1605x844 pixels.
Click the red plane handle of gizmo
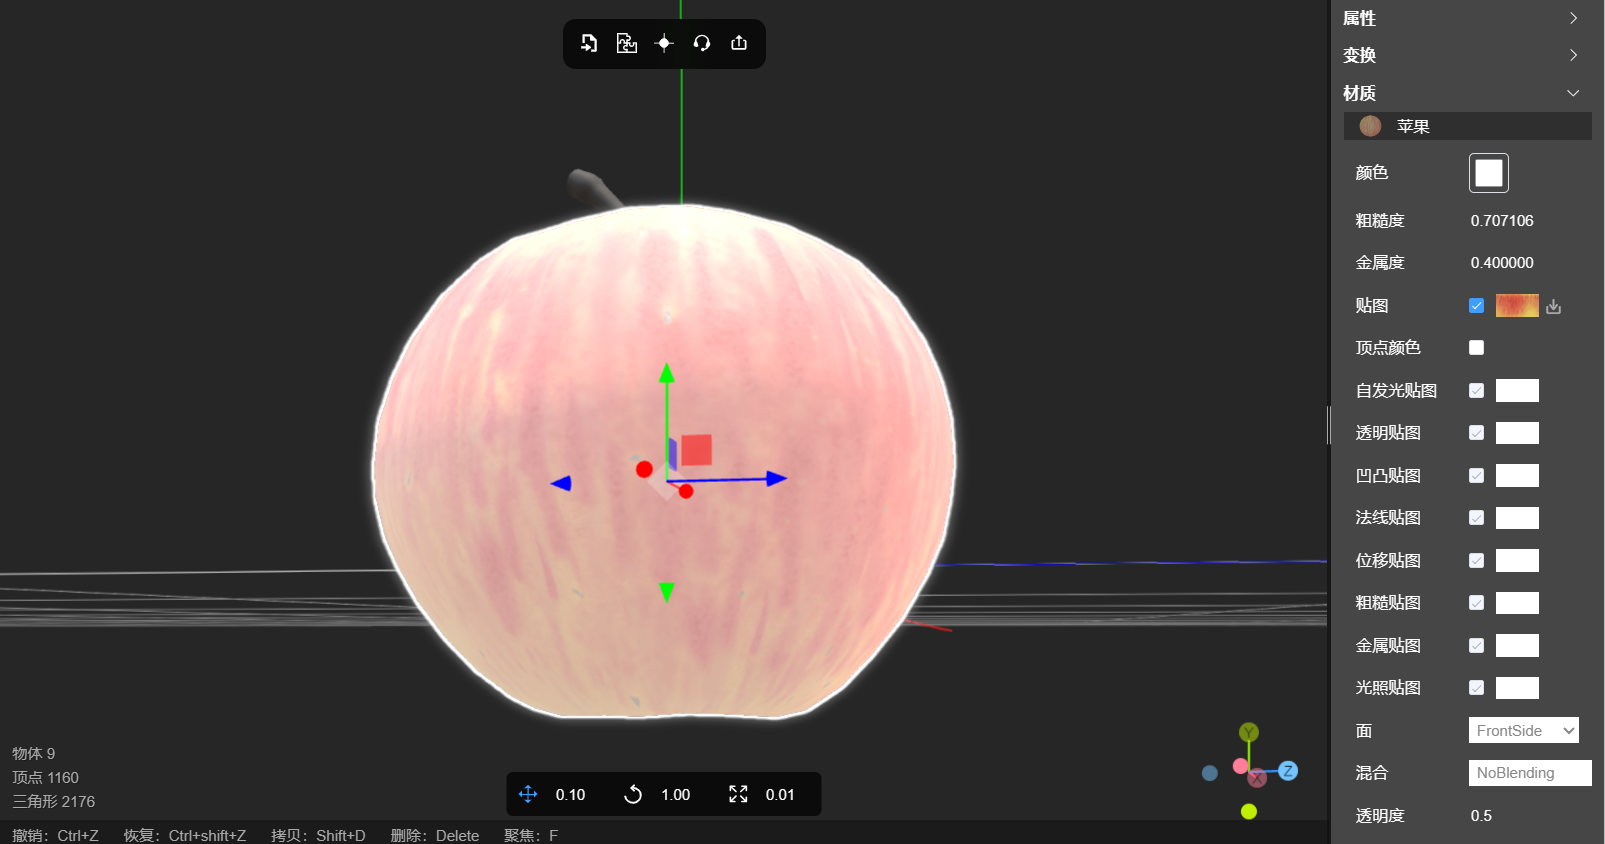click(x=697, y=450)
